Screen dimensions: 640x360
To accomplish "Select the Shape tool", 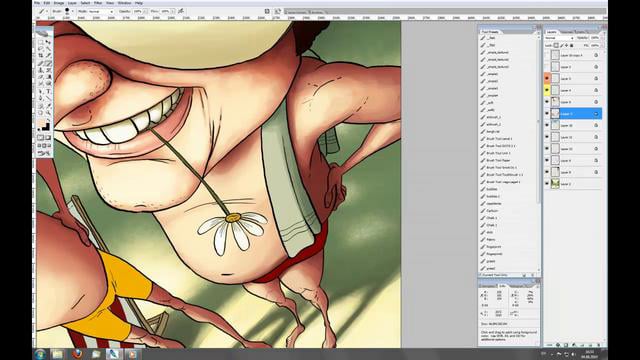I will [49, 98].
